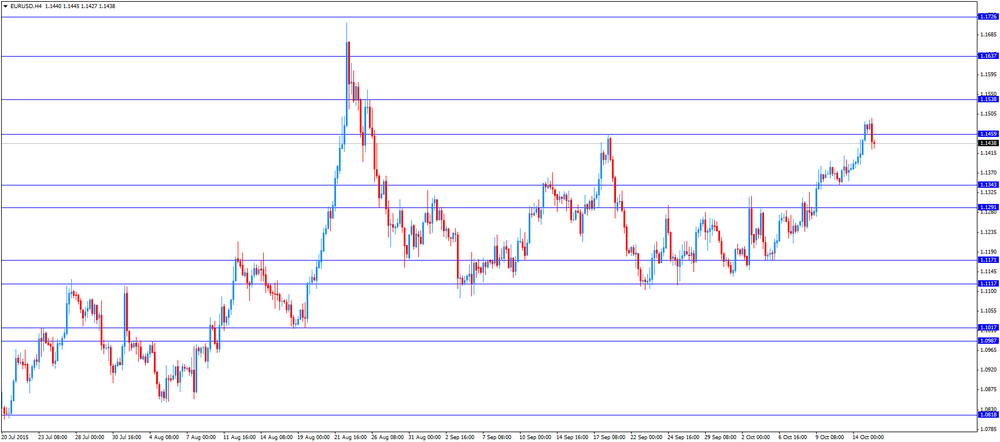Click the EURUSD,H4 chart title text
This screenshot has width=1000, height=442.
[27, 6]
